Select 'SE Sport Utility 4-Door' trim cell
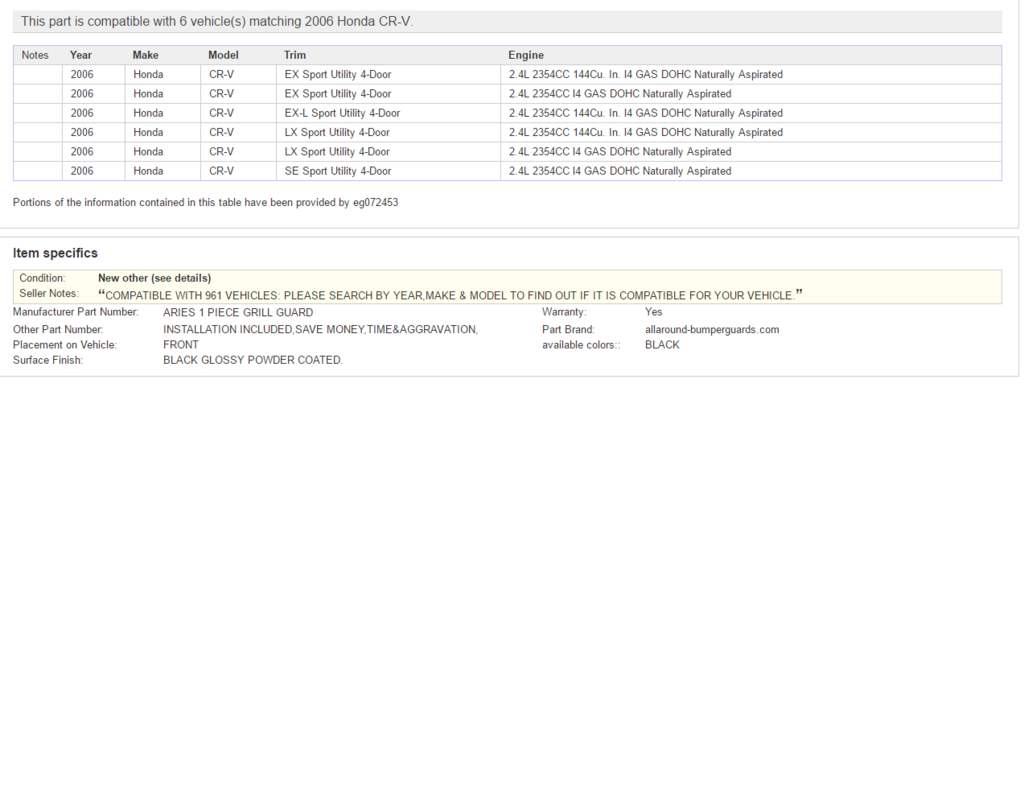 tap(388, 171)
